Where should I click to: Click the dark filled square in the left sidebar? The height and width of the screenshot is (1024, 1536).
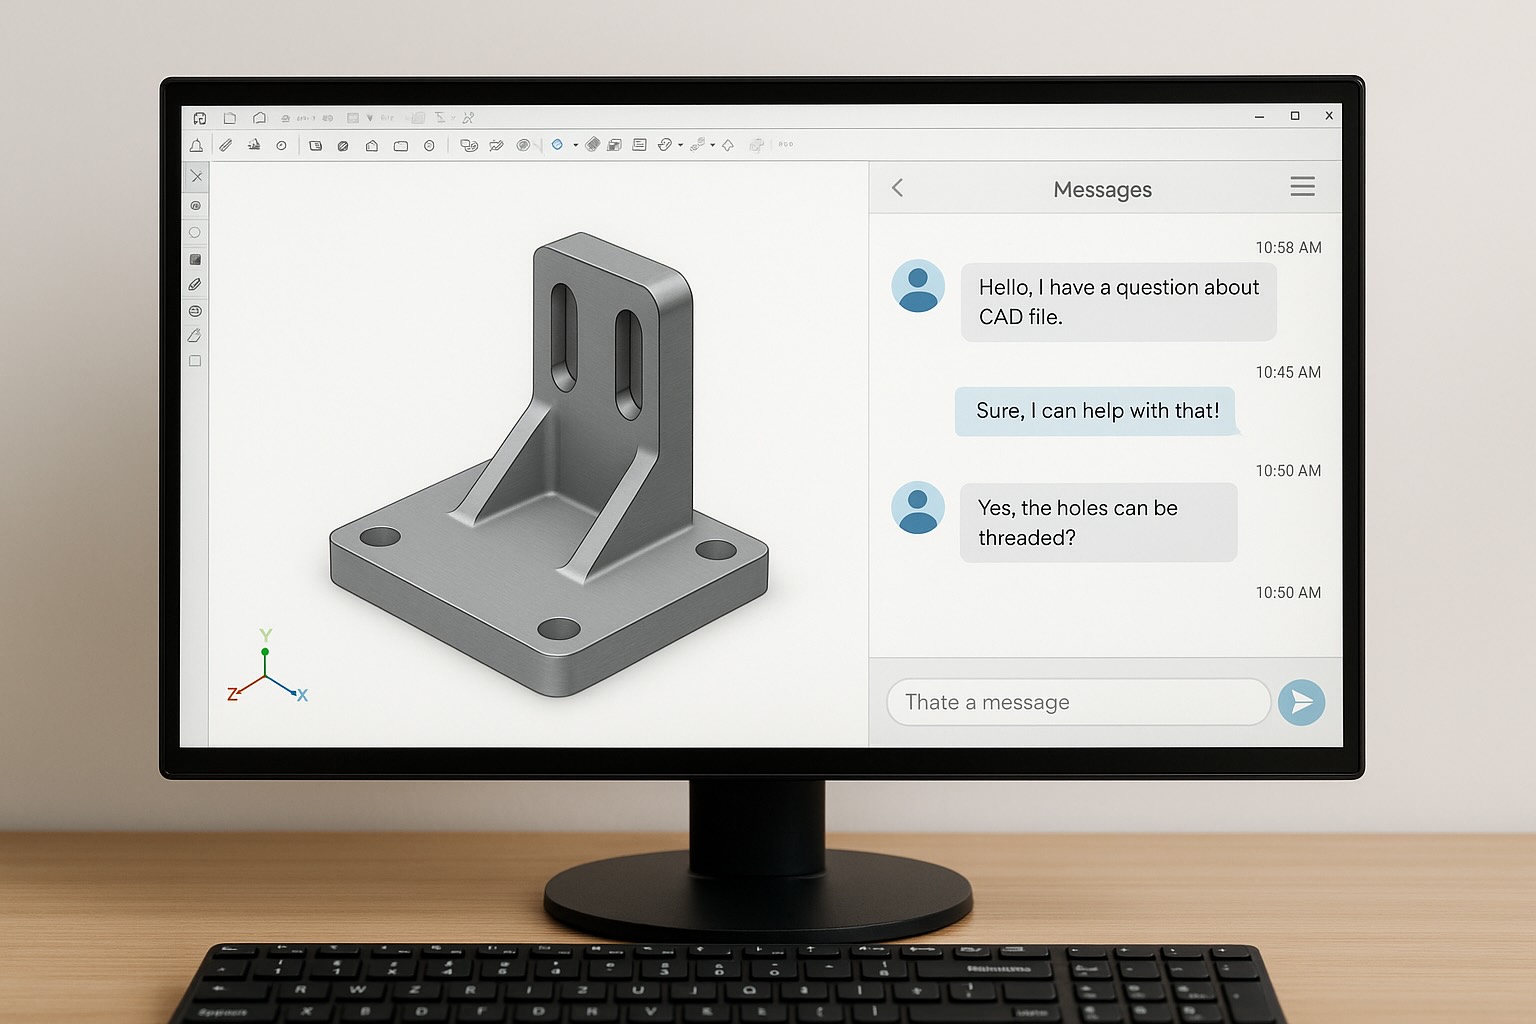(195, 259)
